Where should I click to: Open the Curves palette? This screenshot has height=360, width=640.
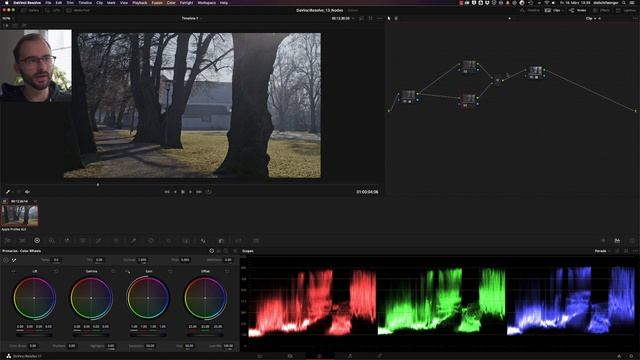click(x=98, y=241)
